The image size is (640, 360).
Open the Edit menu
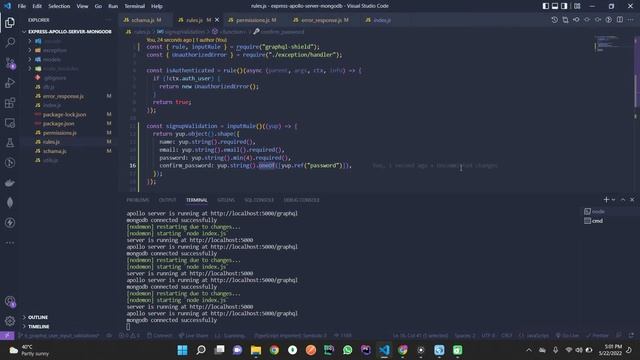tap(37, 6)
